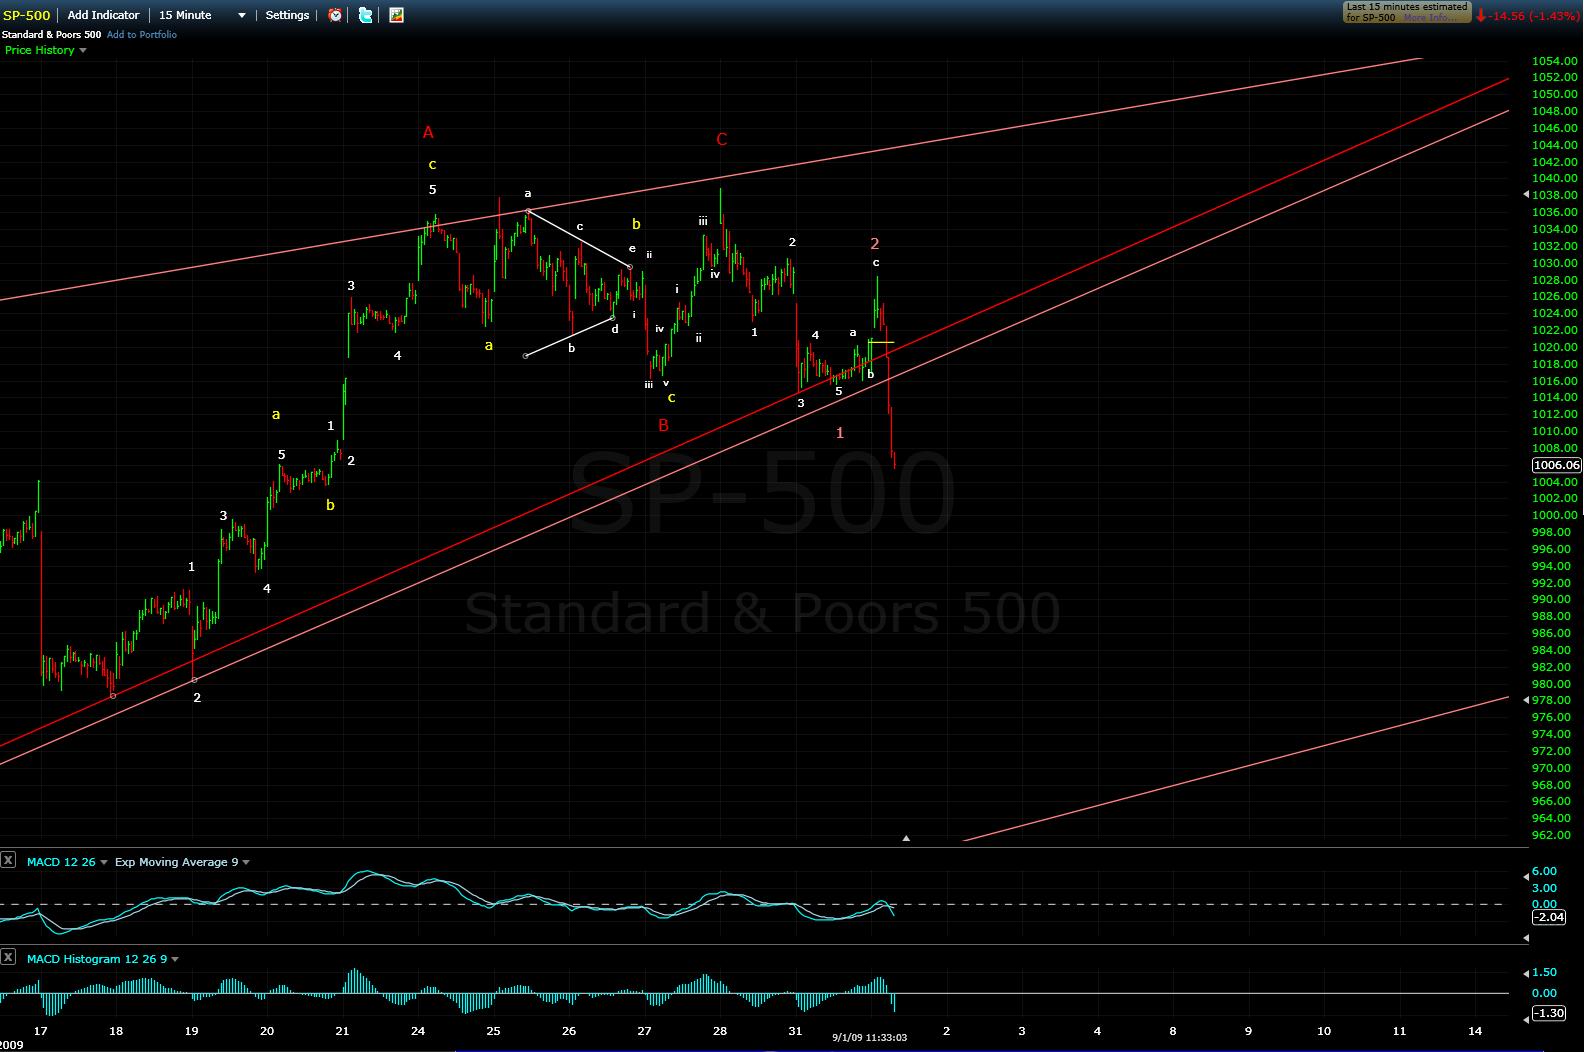Click the 1054.00 price axis label
The height and width of the screenshot is (1052, 1584).
click(x=1555, y=61)
